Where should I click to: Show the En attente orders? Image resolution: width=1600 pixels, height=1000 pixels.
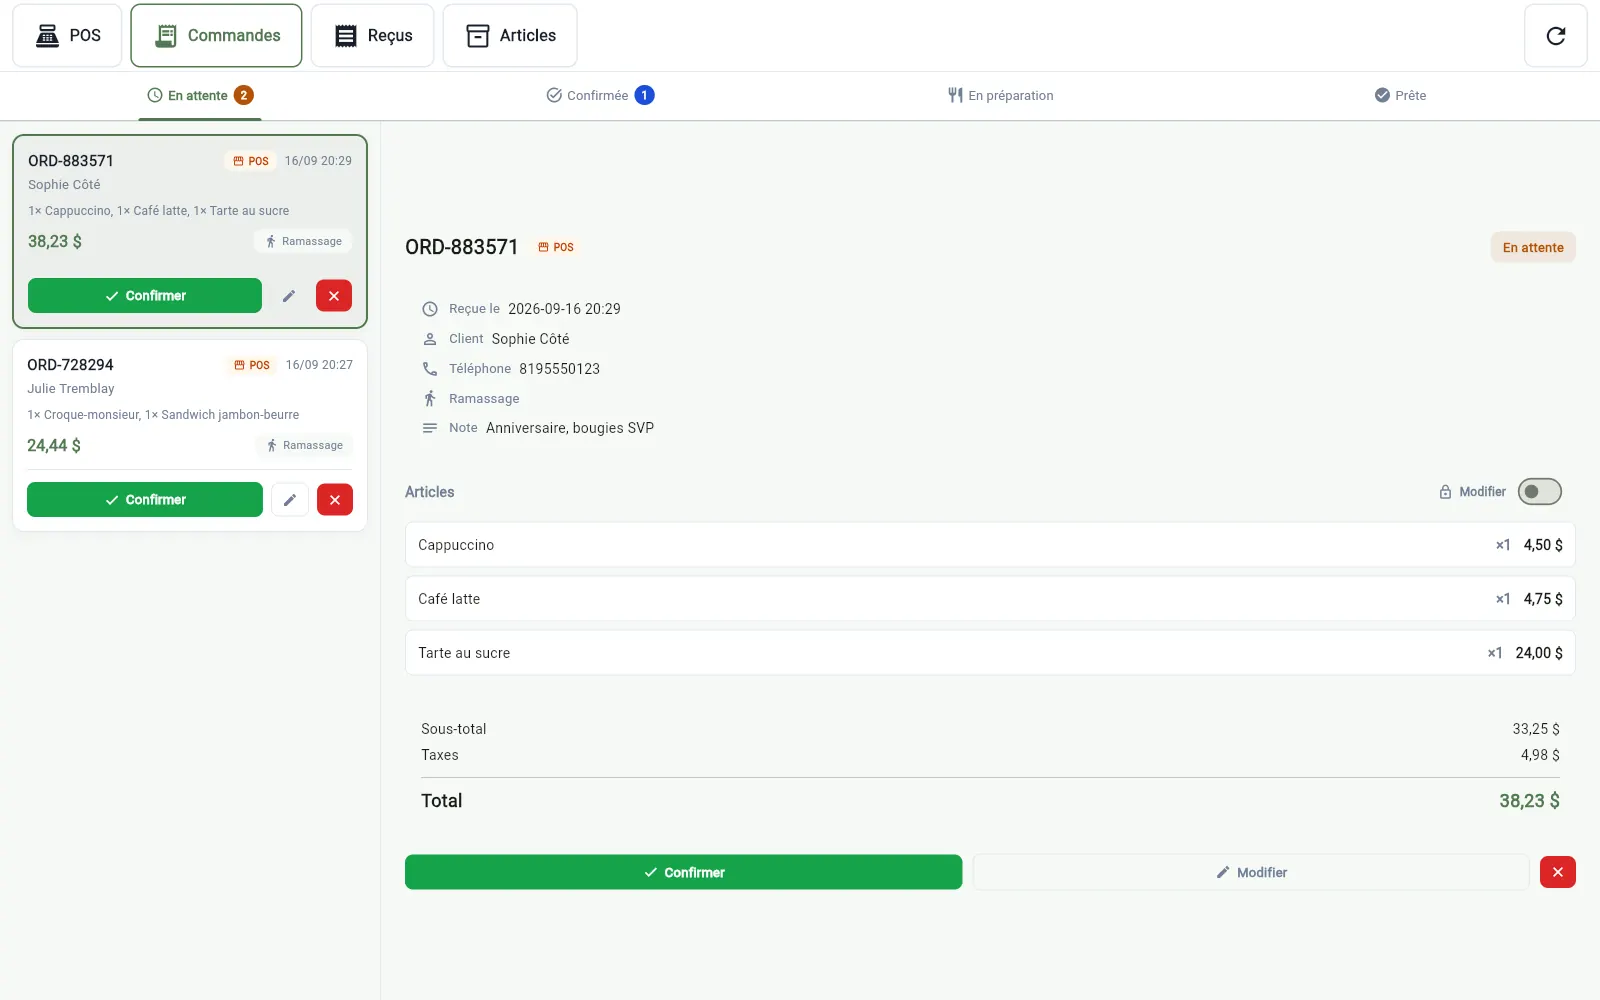click(200, 96)
